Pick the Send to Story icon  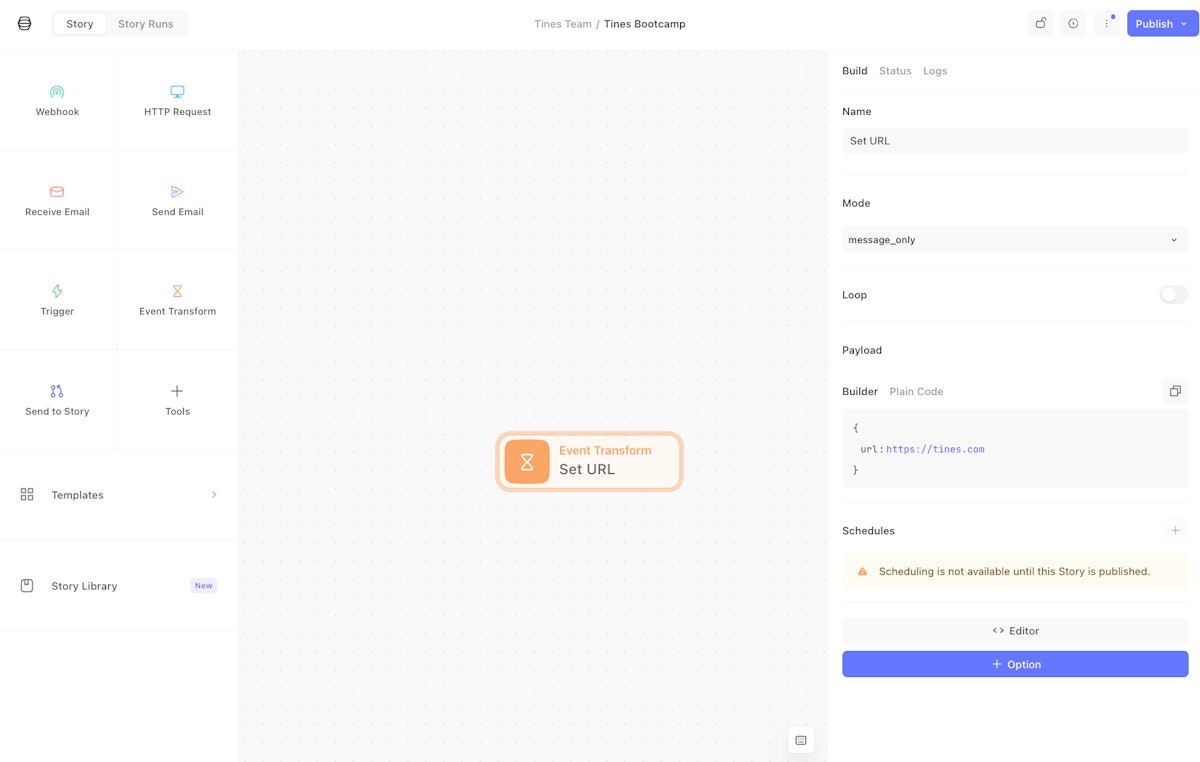click(57, 391)
